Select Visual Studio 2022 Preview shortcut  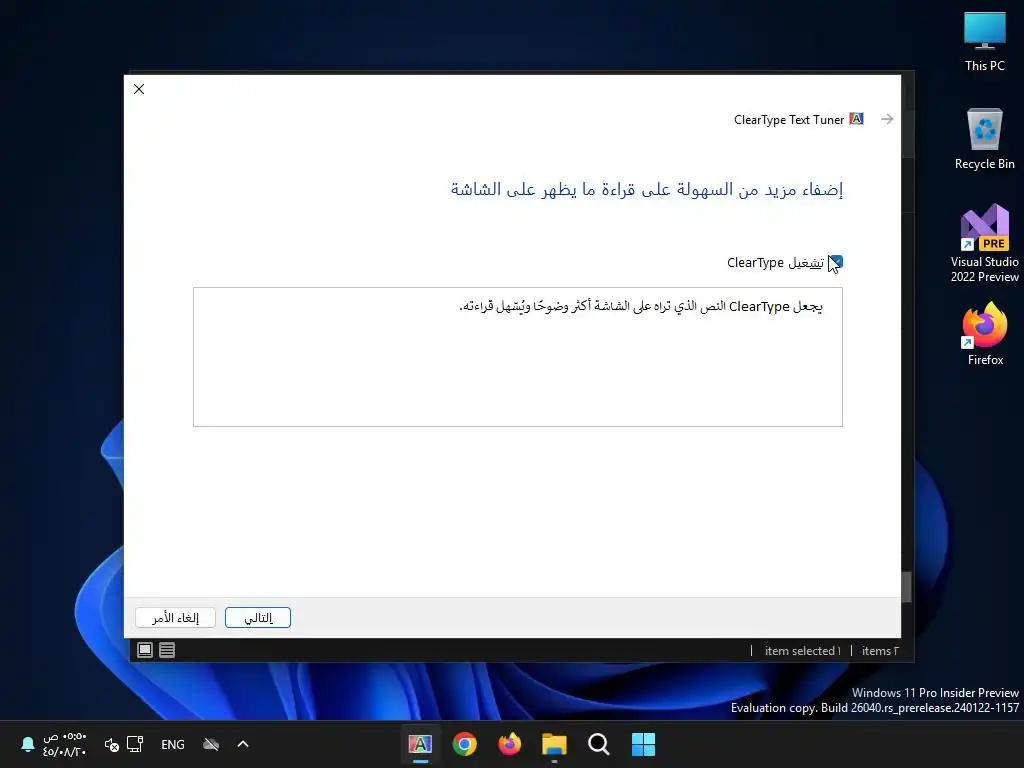pyautogui.click(x=985, y=243)
